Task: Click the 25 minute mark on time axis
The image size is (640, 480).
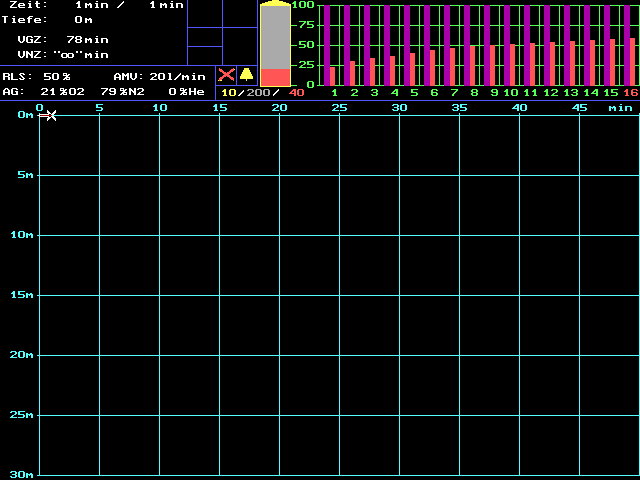Action: tap(339, 107)
